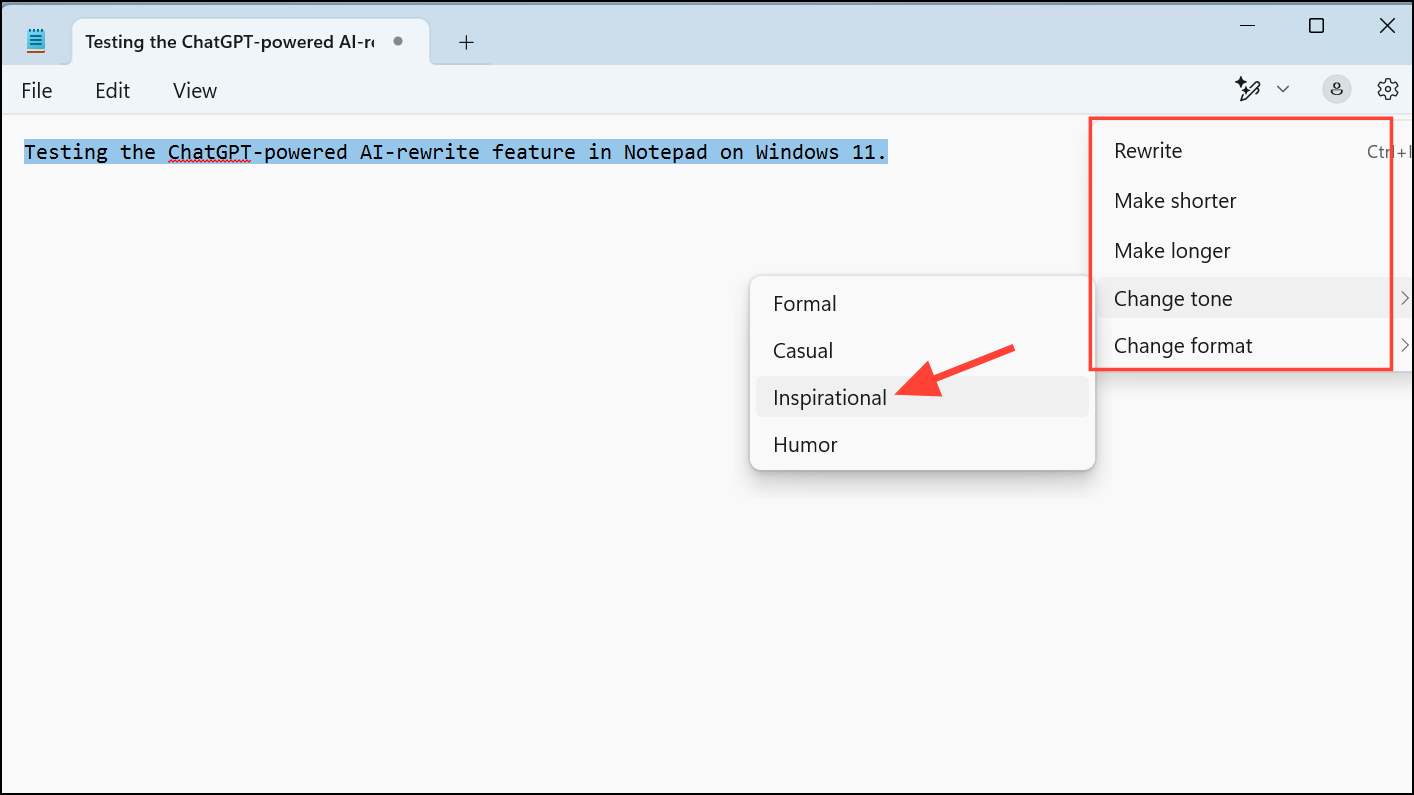The height and width of the screenshot is (795, 1414).
Task: Select the 'Testing the ChatGPT-powered' tab
Action: pos(250,42)
